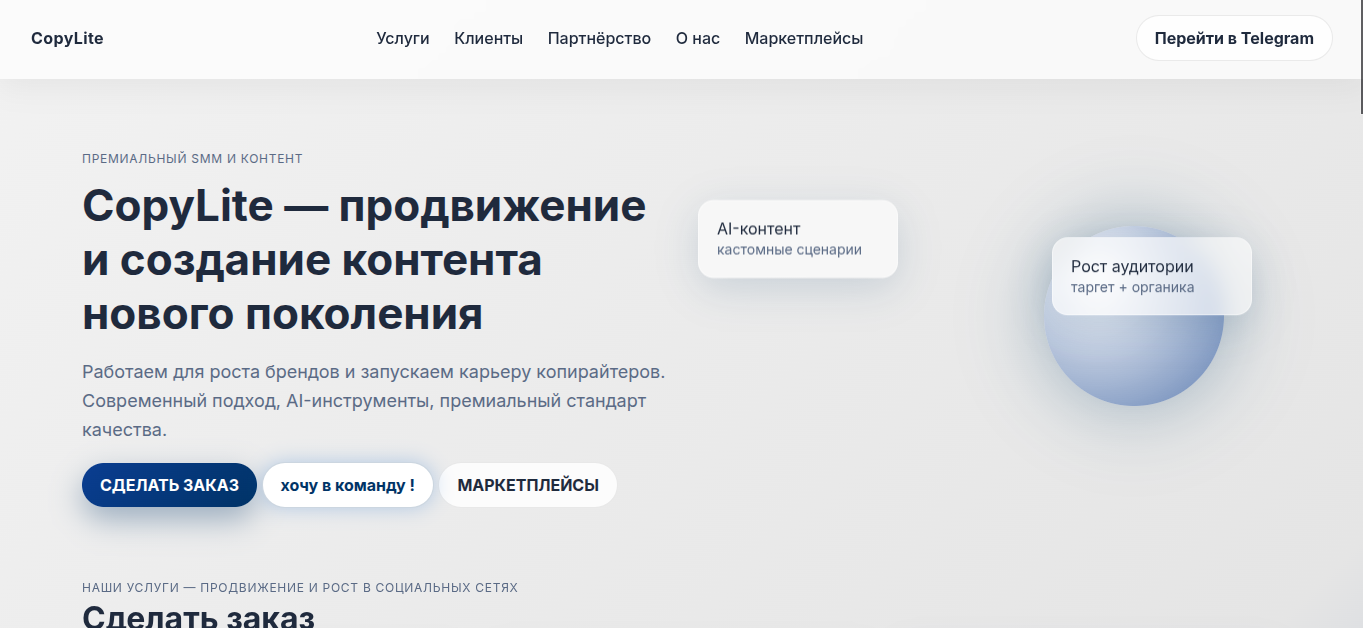
Task: Select Клиенты in the navigation bar
Action: (488, 38)
